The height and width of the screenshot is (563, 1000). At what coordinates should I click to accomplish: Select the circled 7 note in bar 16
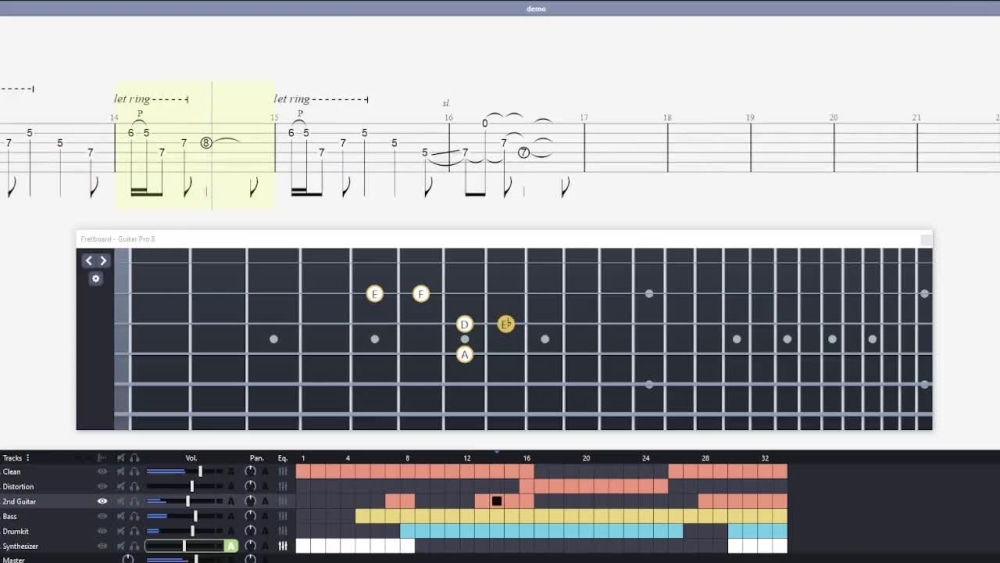point(524,152)
